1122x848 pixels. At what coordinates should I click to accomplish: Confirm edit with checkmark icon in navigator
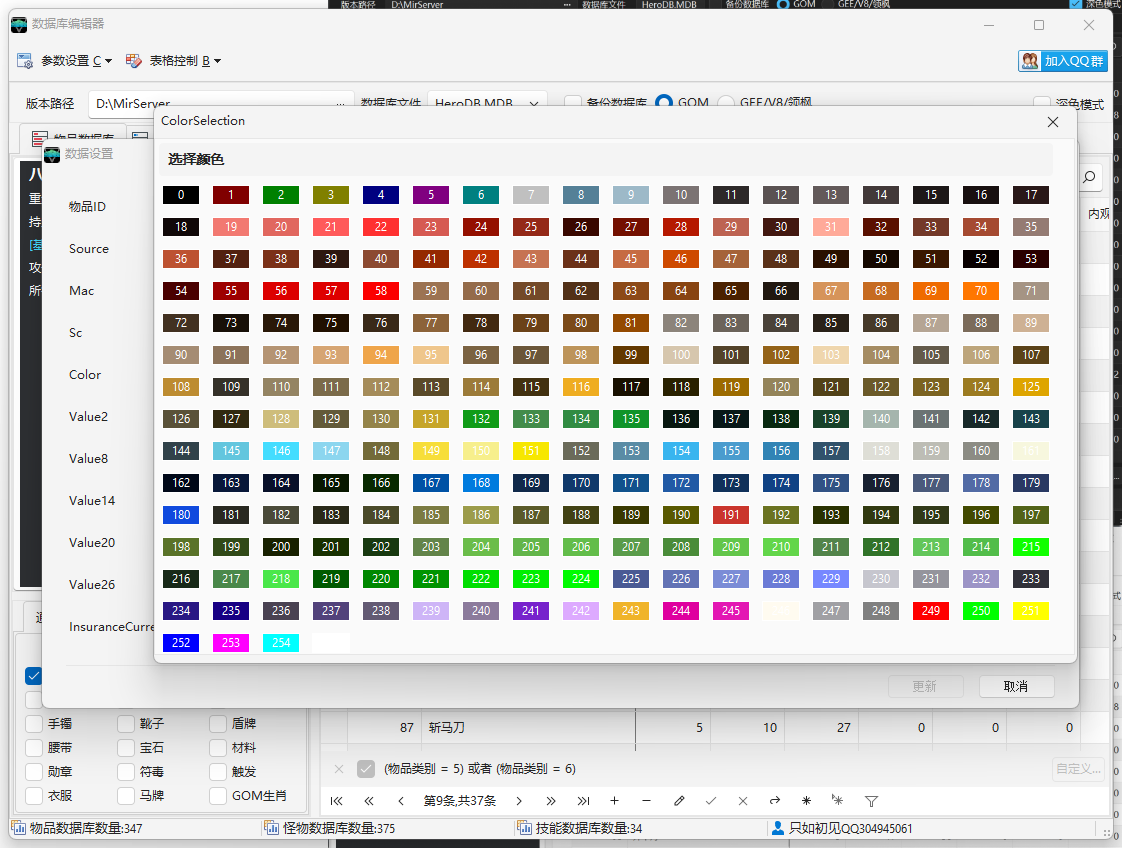pyautogui.click(x=711, y=801)
